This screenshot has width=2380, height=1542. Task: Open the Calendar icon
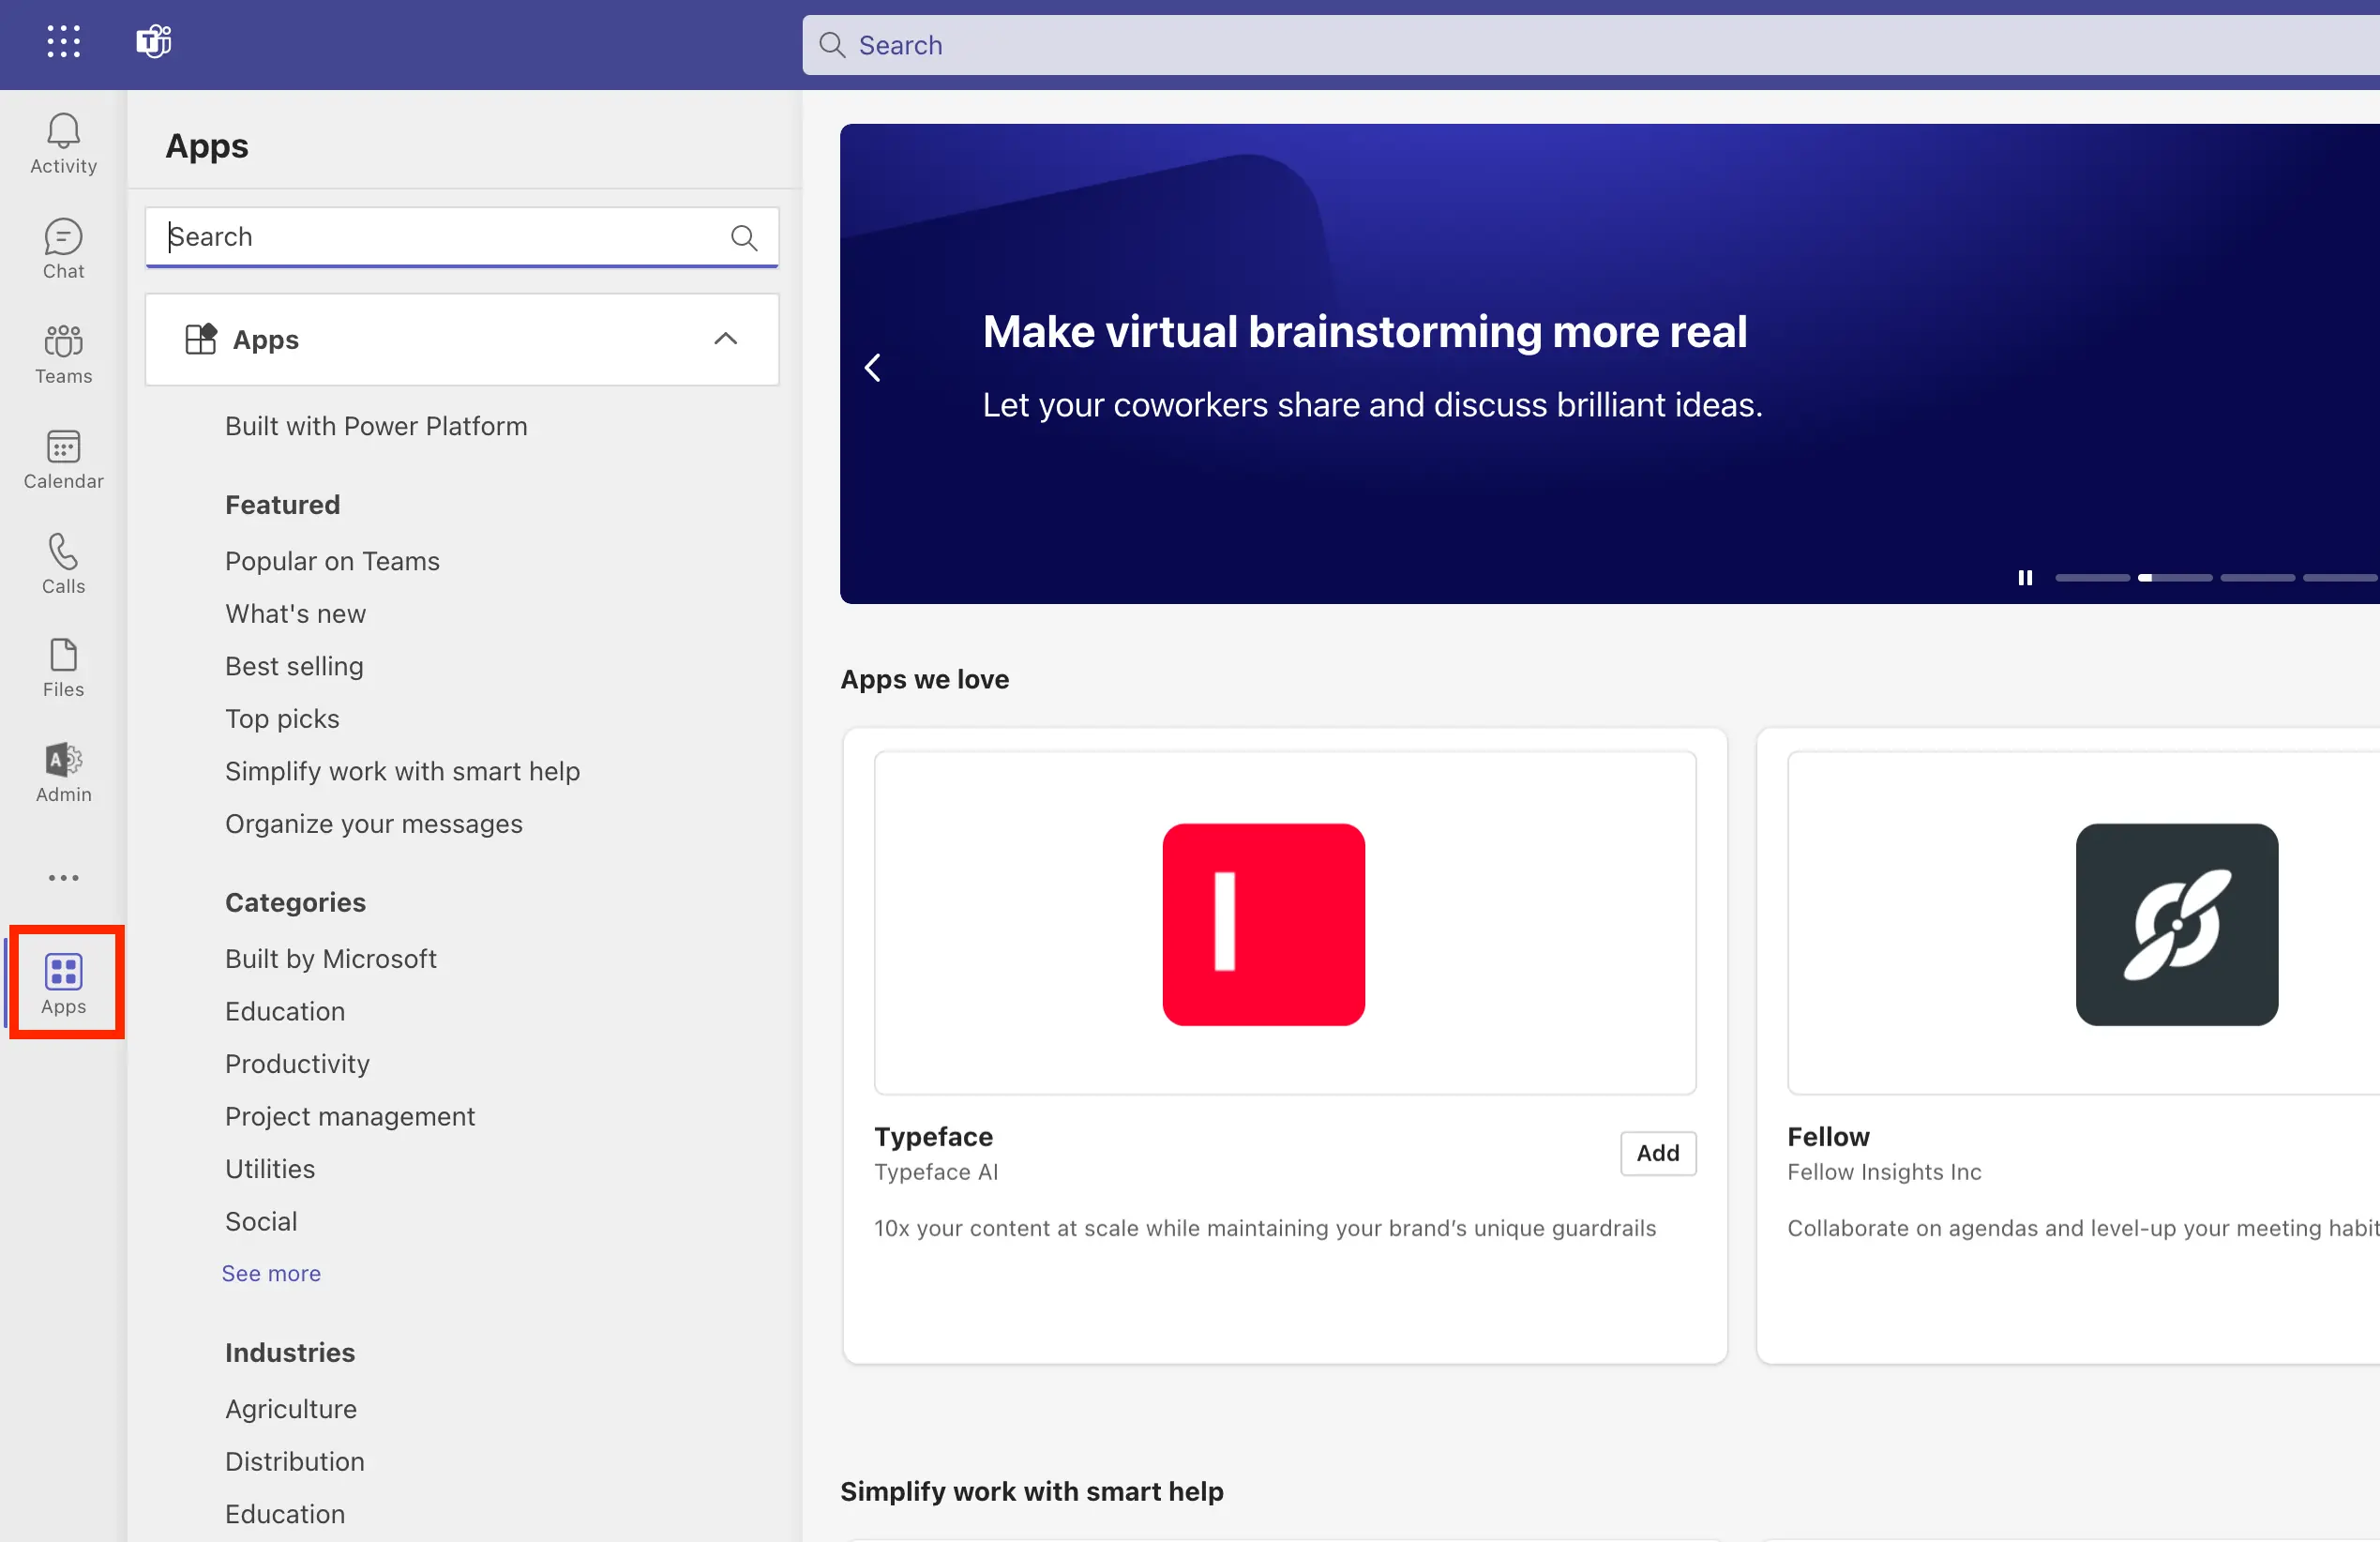[x=62, y=459]
